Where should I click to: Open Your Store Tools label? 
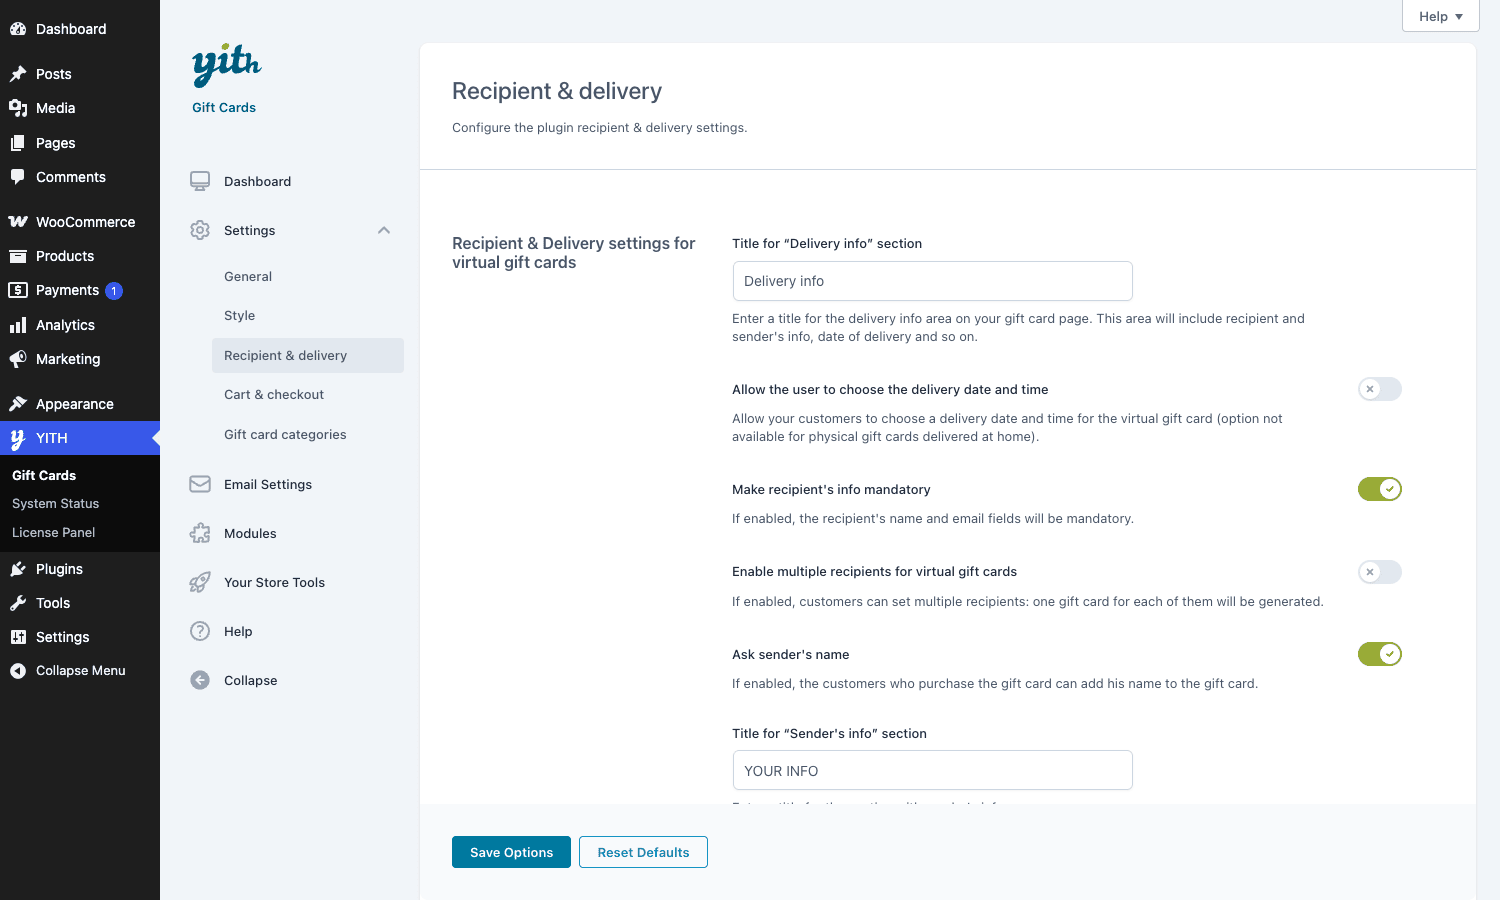click(275, 582)
